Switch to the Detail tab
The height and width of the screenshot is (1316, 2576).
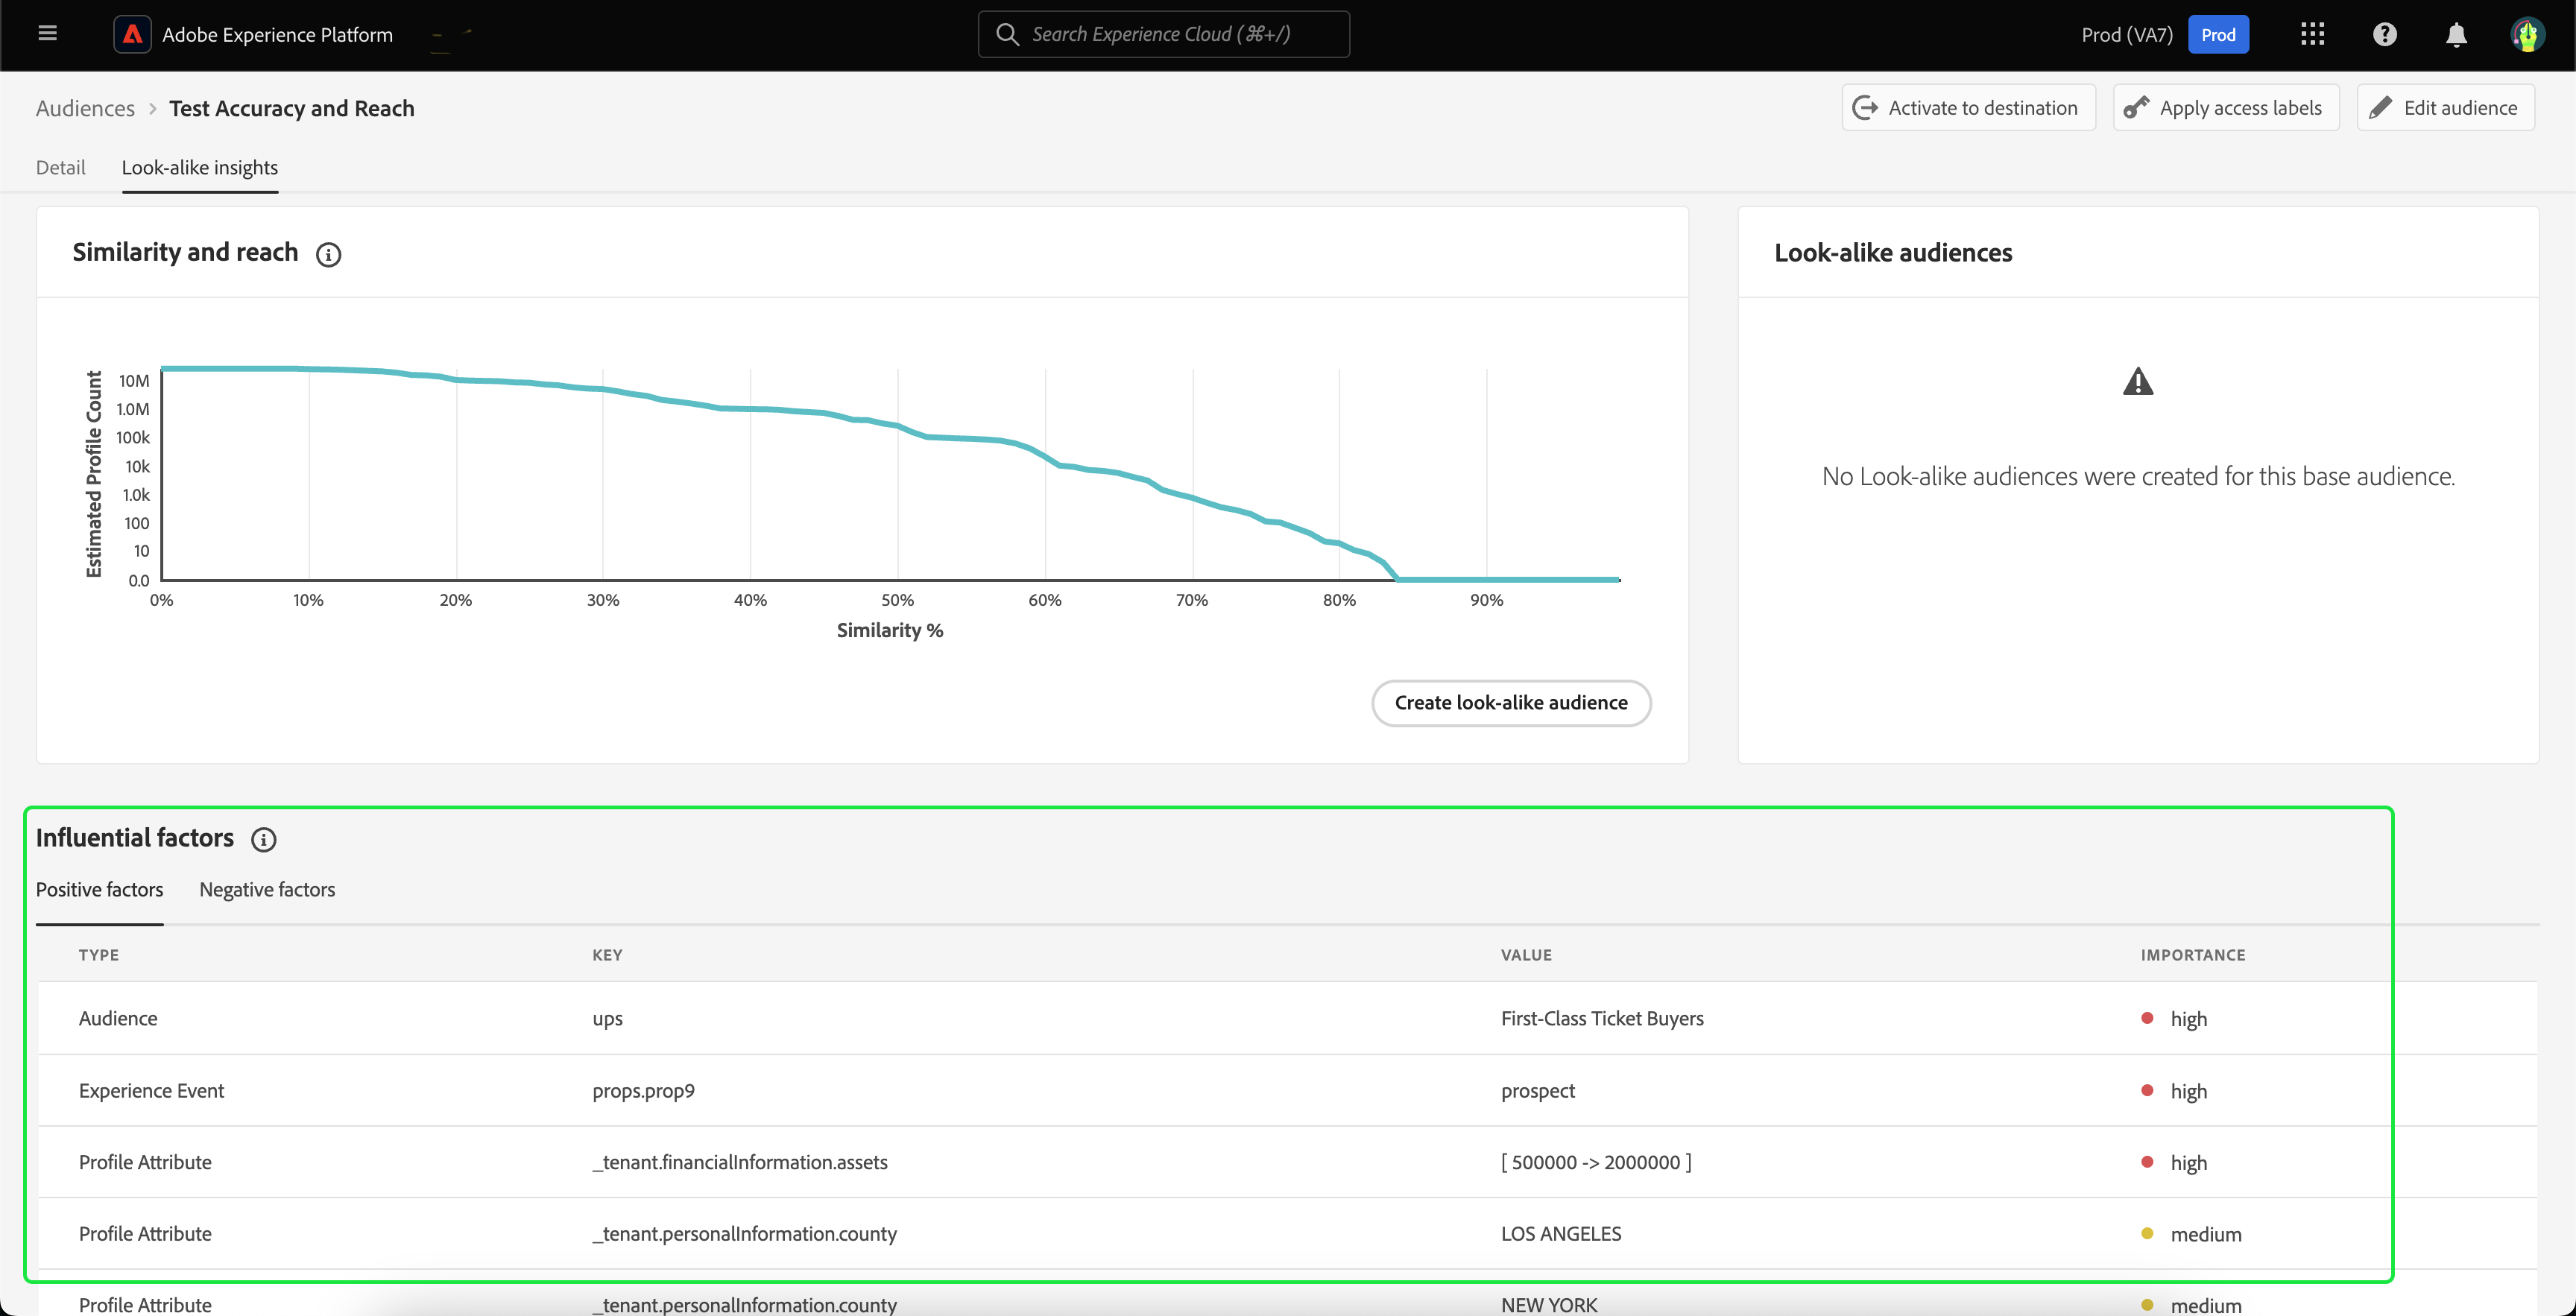click(x=60, y=168)
